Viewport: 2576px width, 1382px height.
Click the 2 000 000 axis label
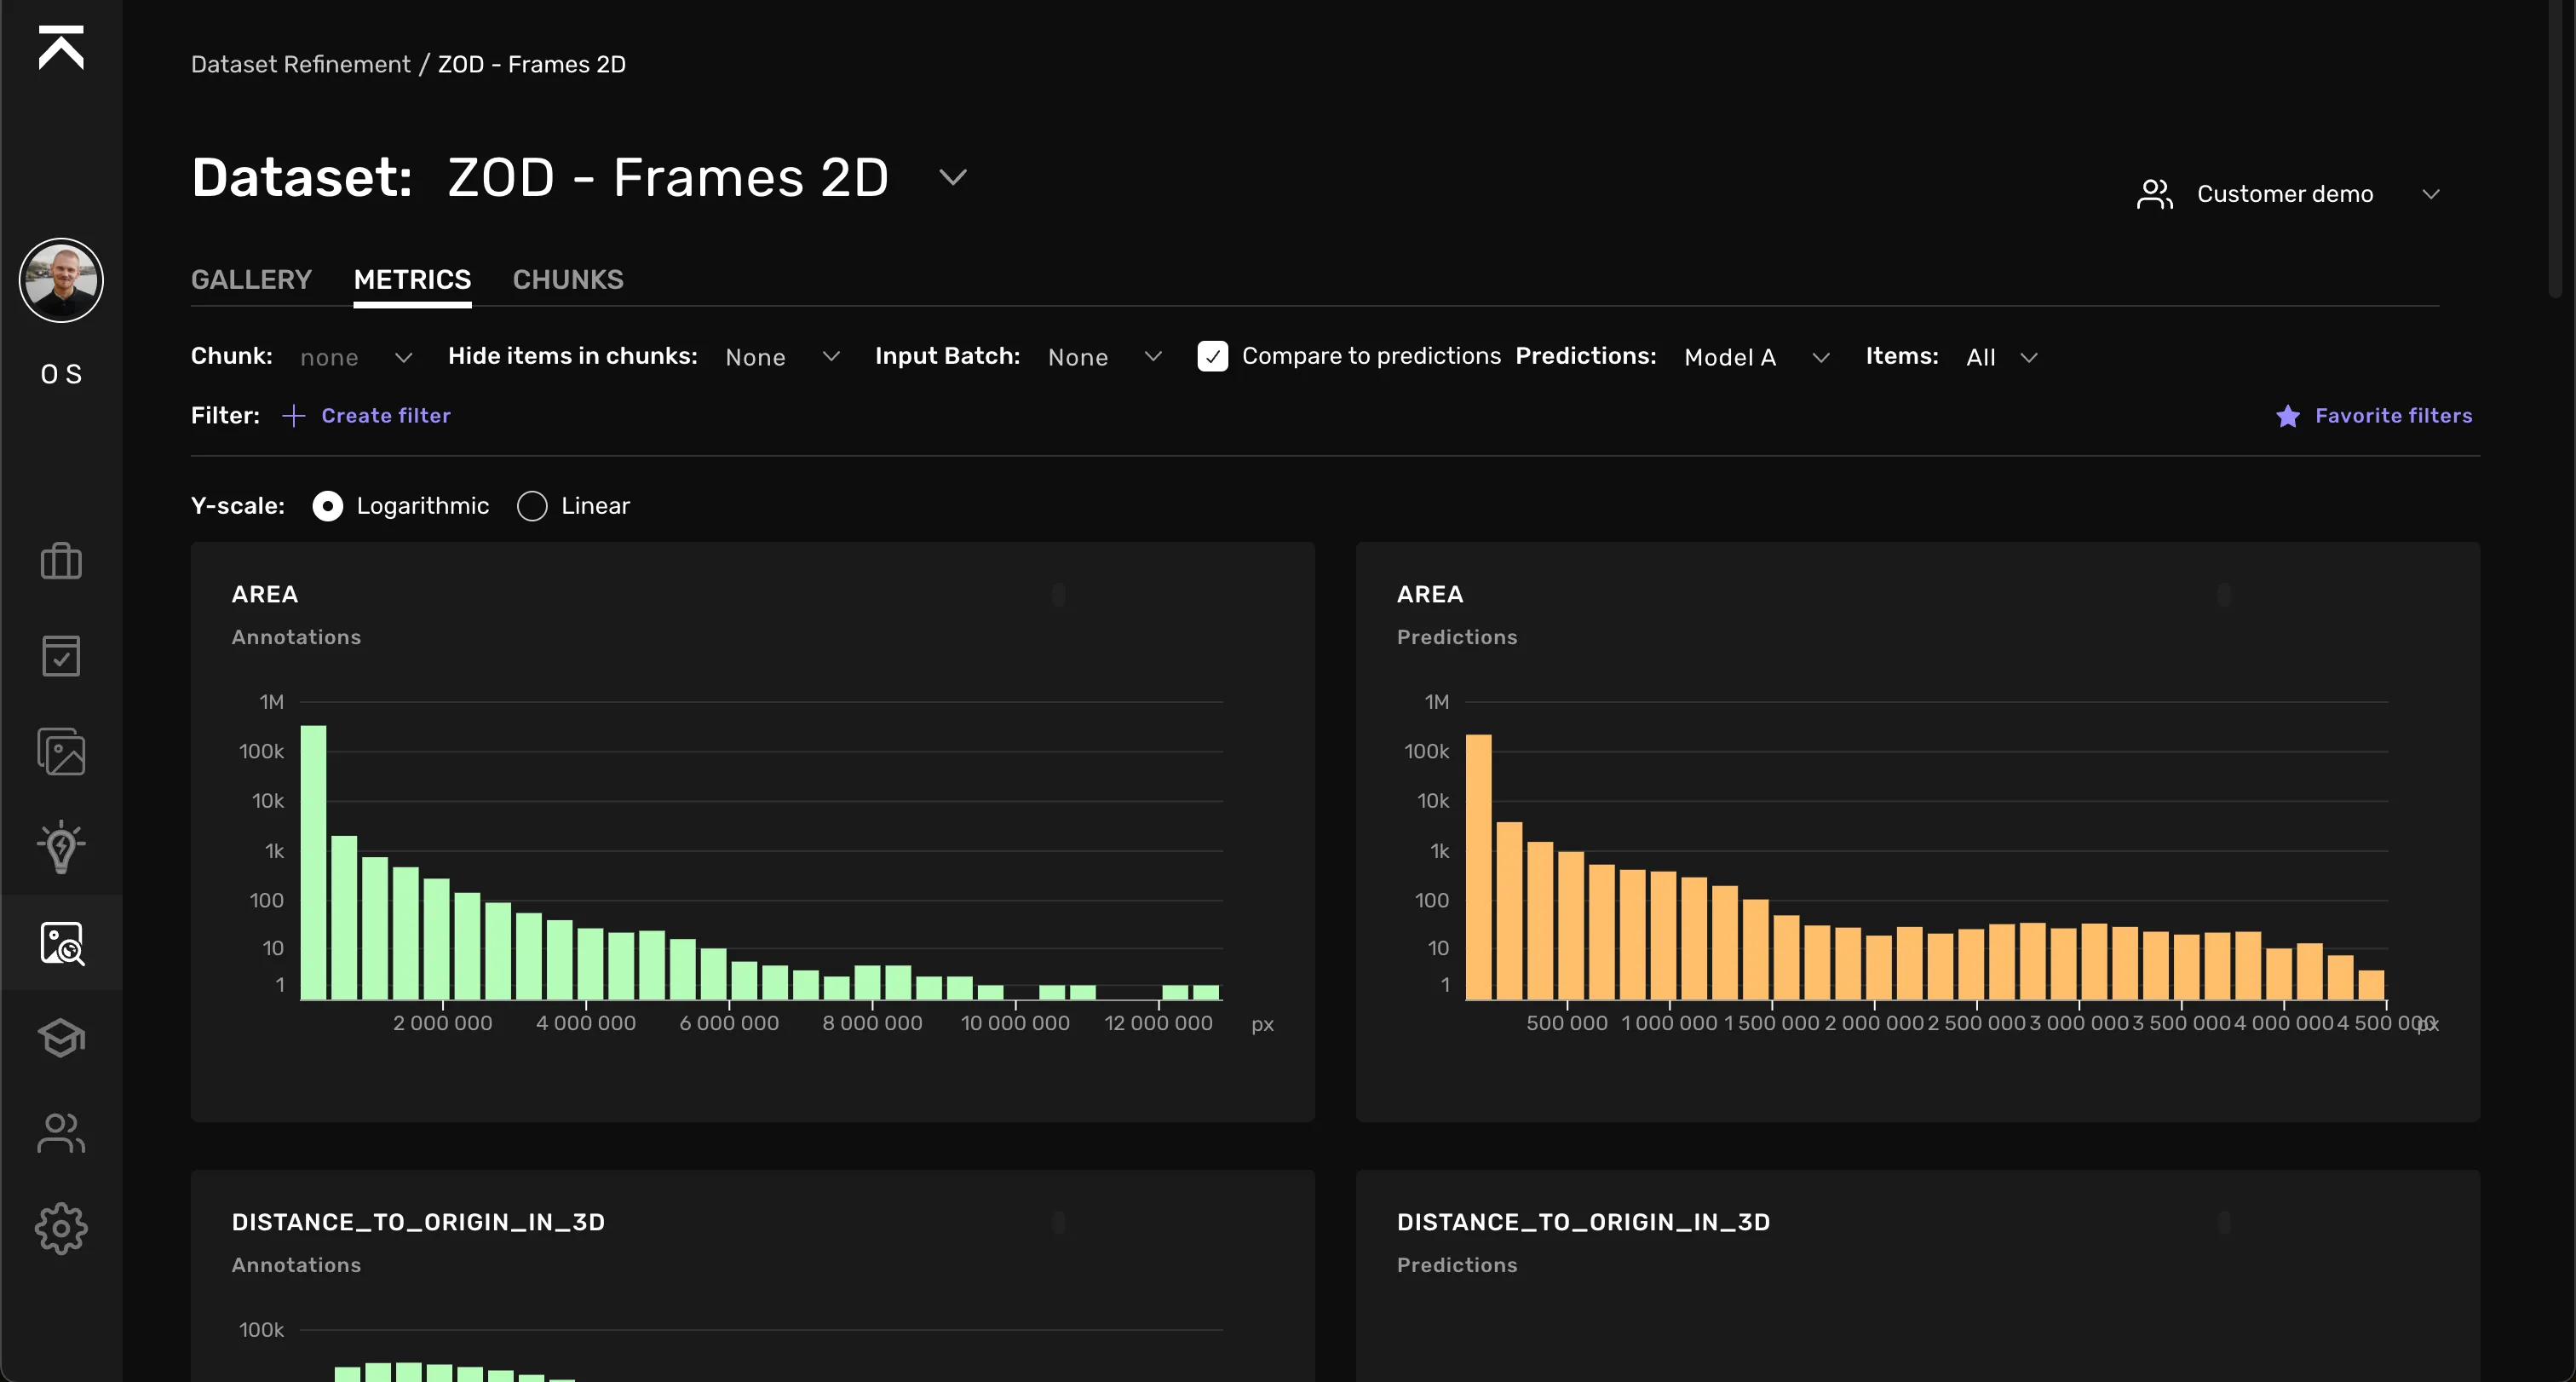coord(443,1024)
